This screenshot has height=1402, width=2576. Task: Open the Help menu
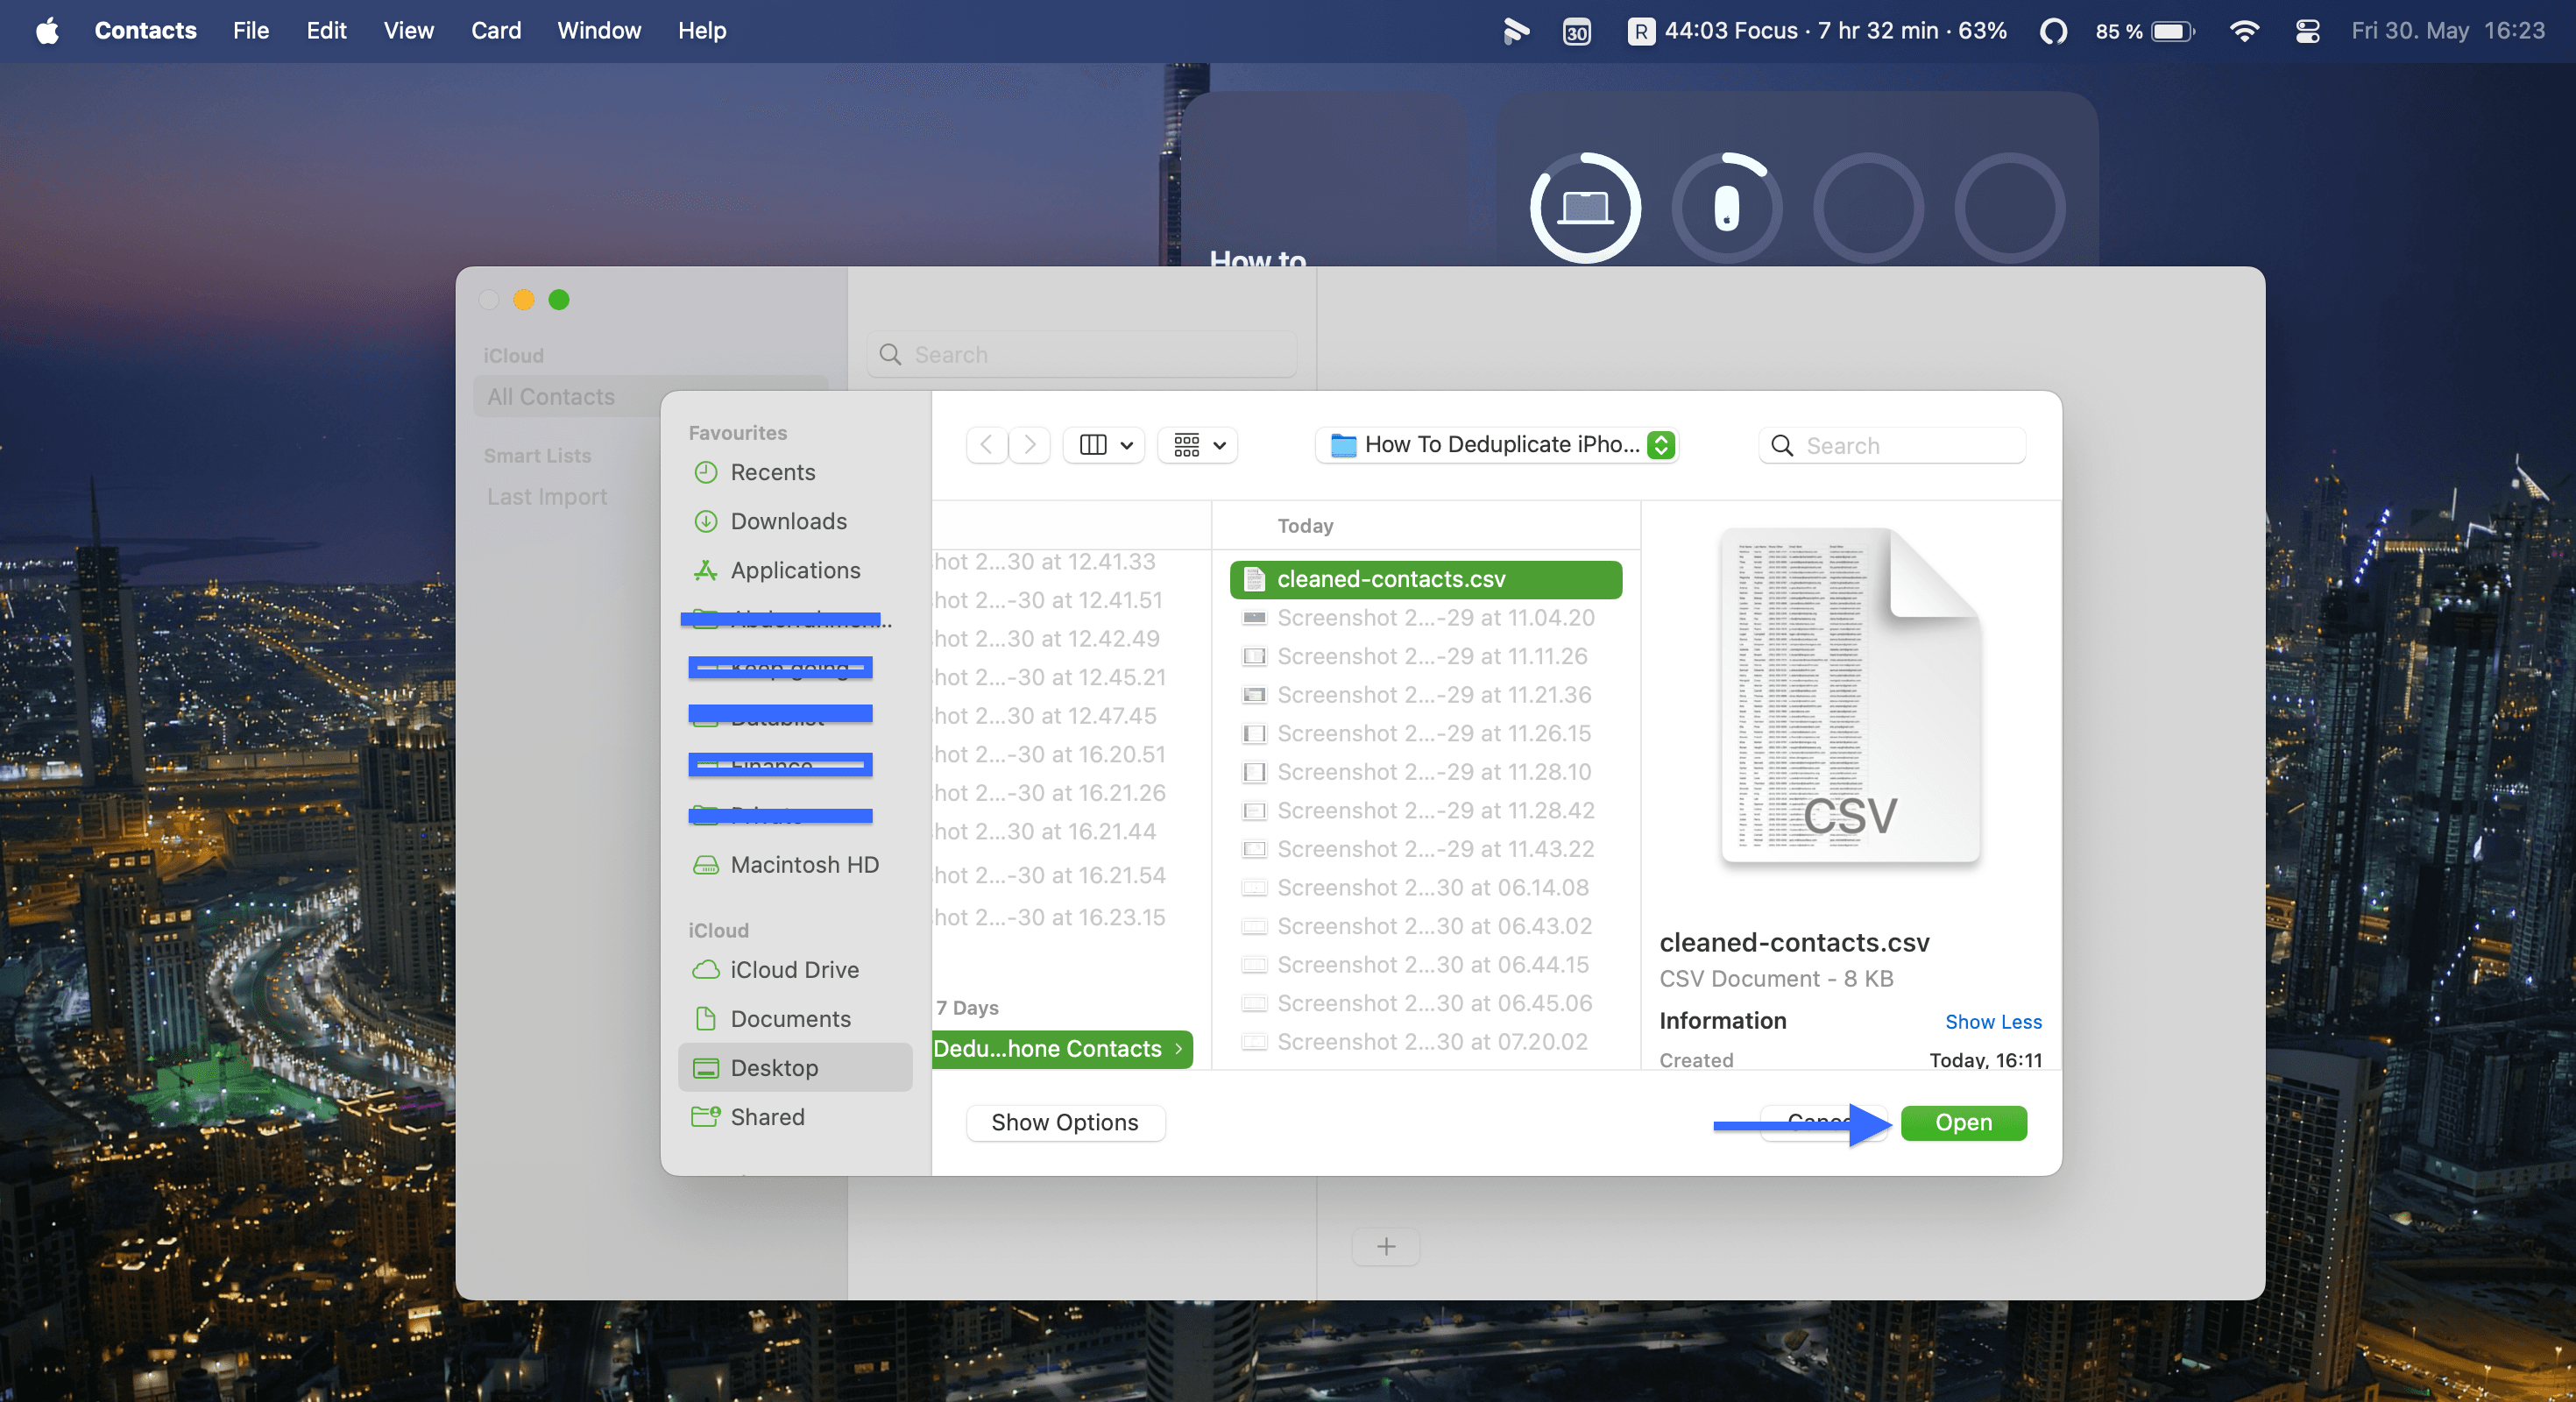[x=700, y=30]
